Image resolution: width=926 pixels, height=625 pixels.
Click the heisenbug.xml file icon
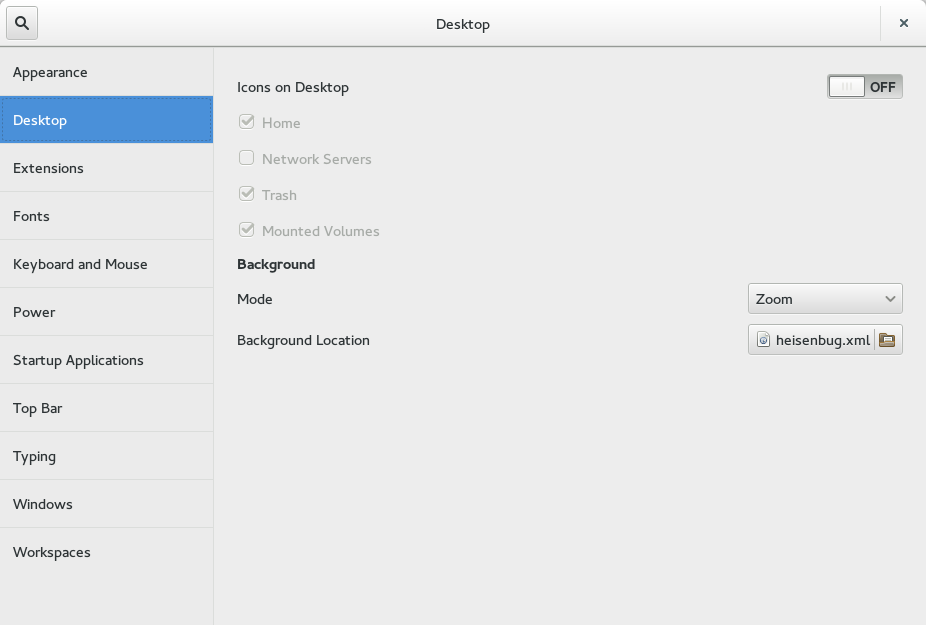tap(763, 340)
